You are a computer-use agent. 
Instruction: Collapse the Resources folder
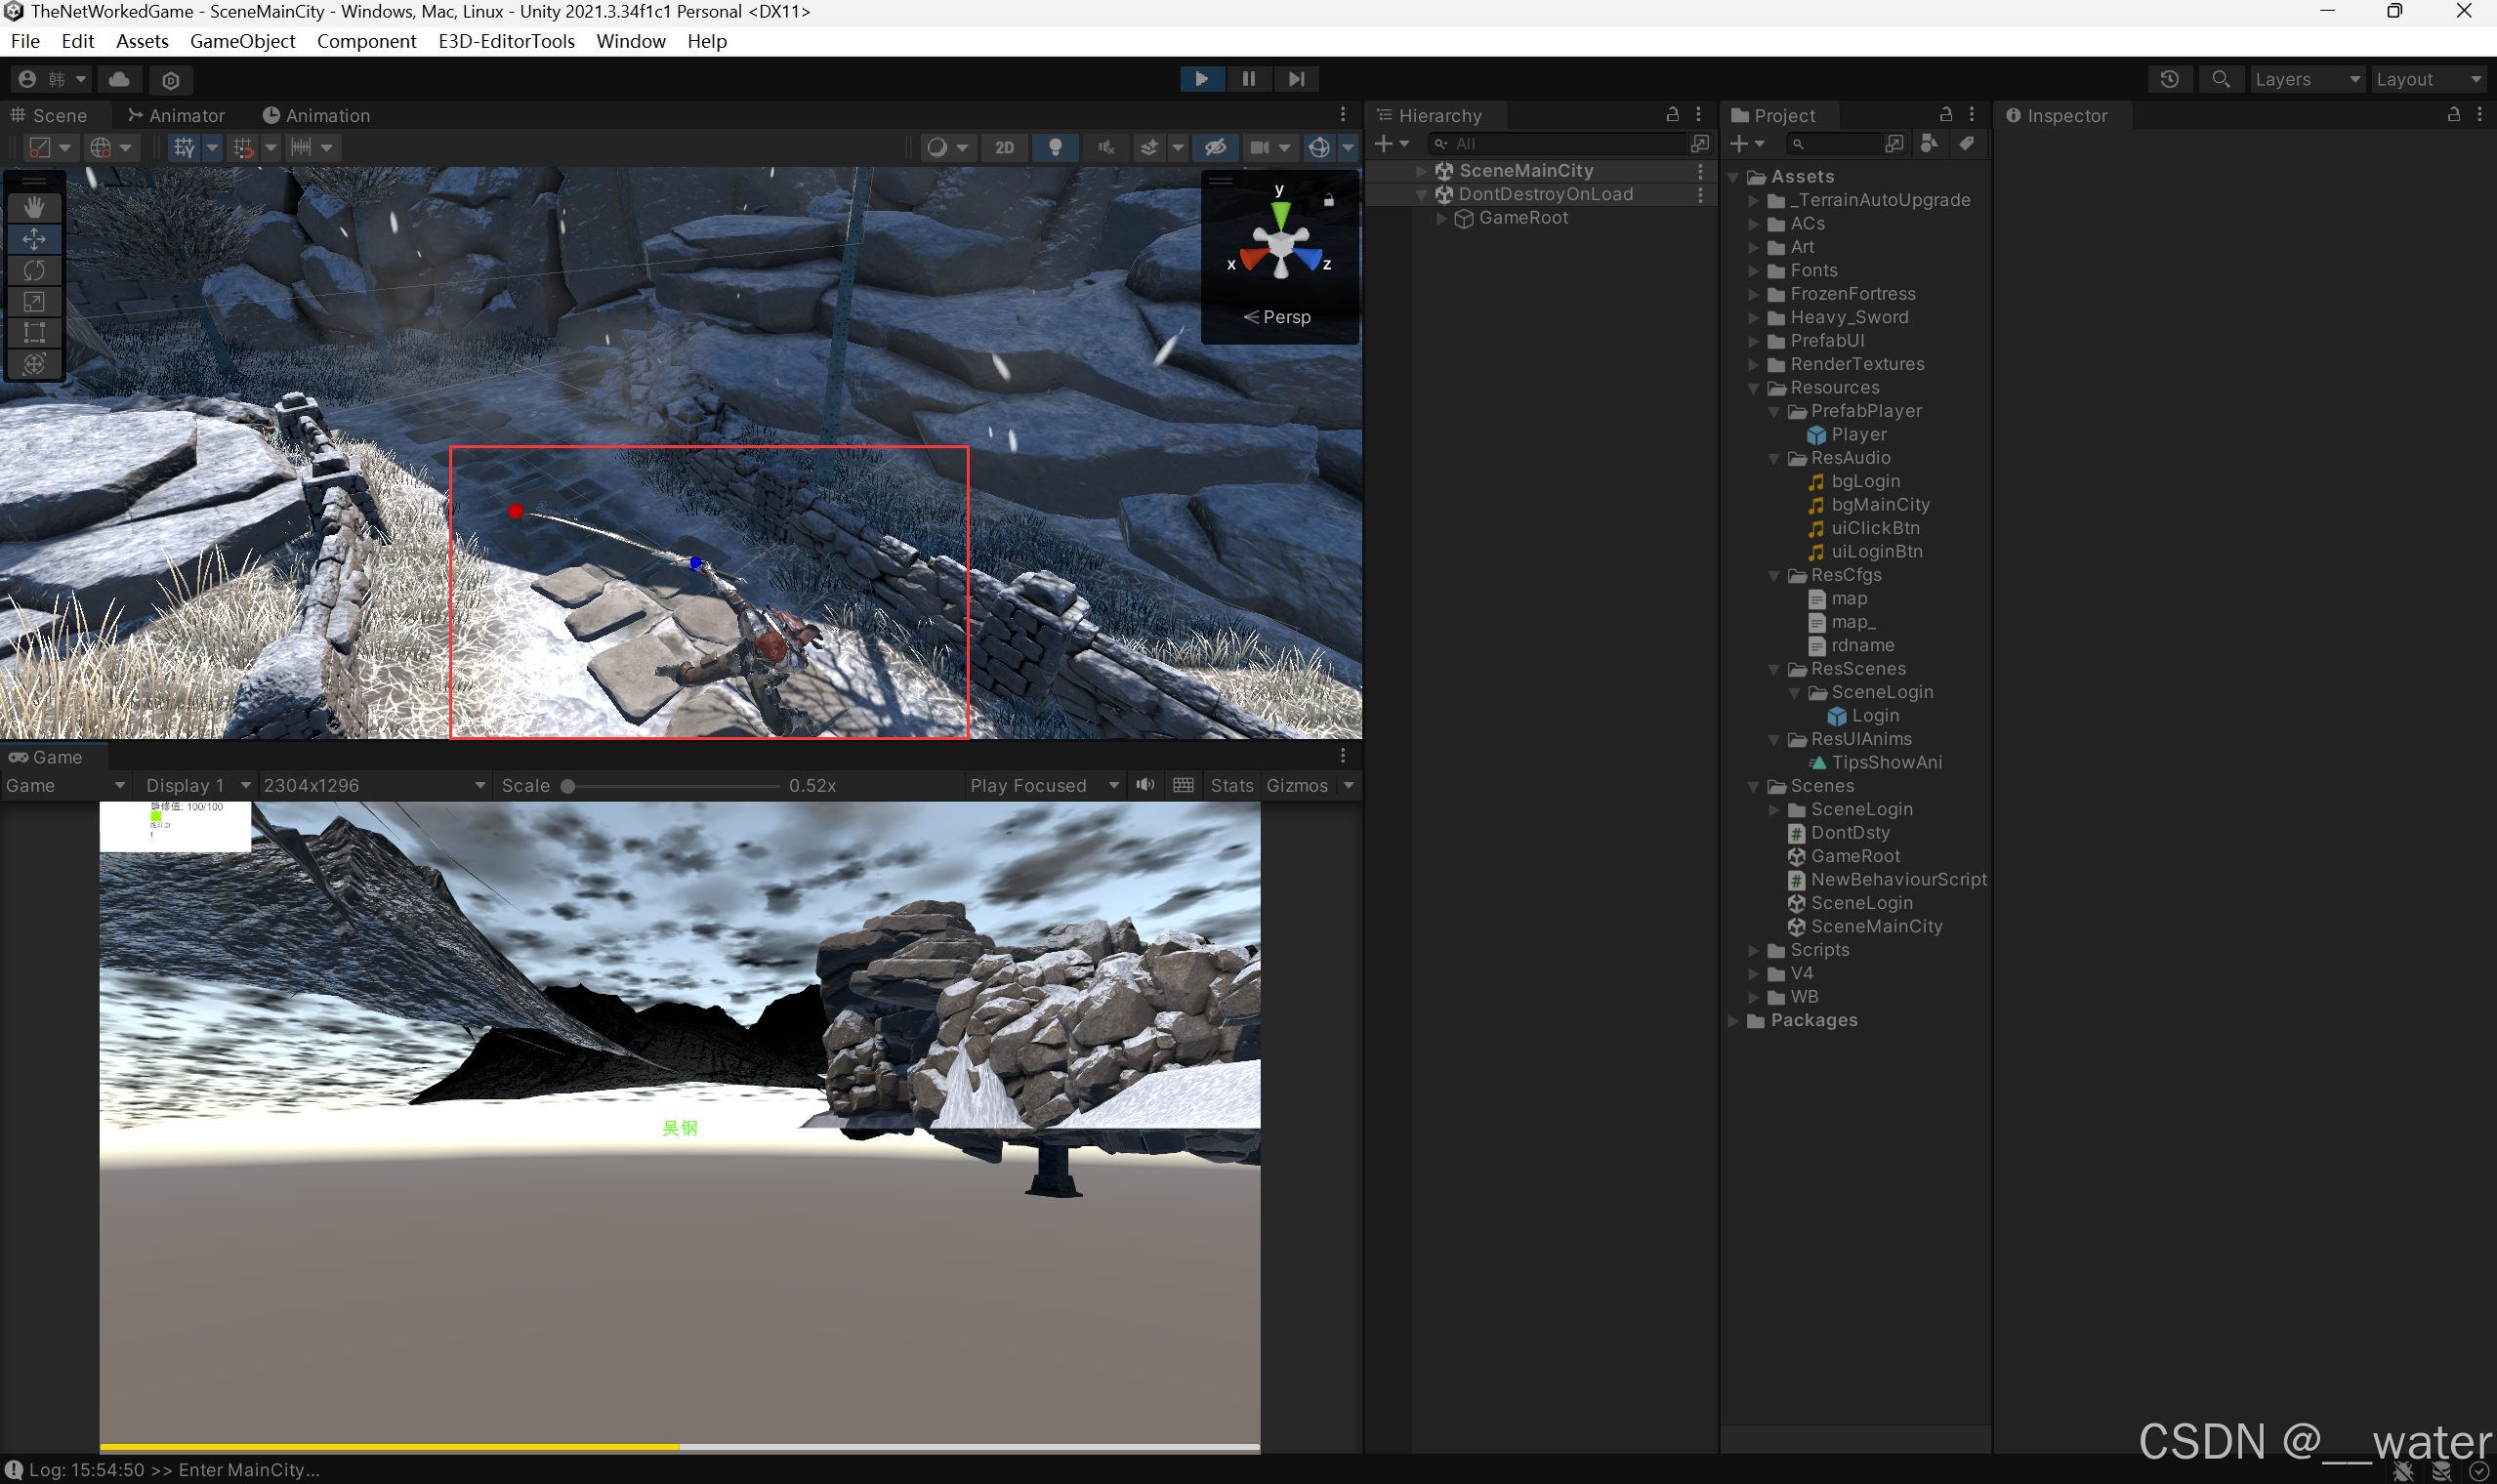[1753, 388]
